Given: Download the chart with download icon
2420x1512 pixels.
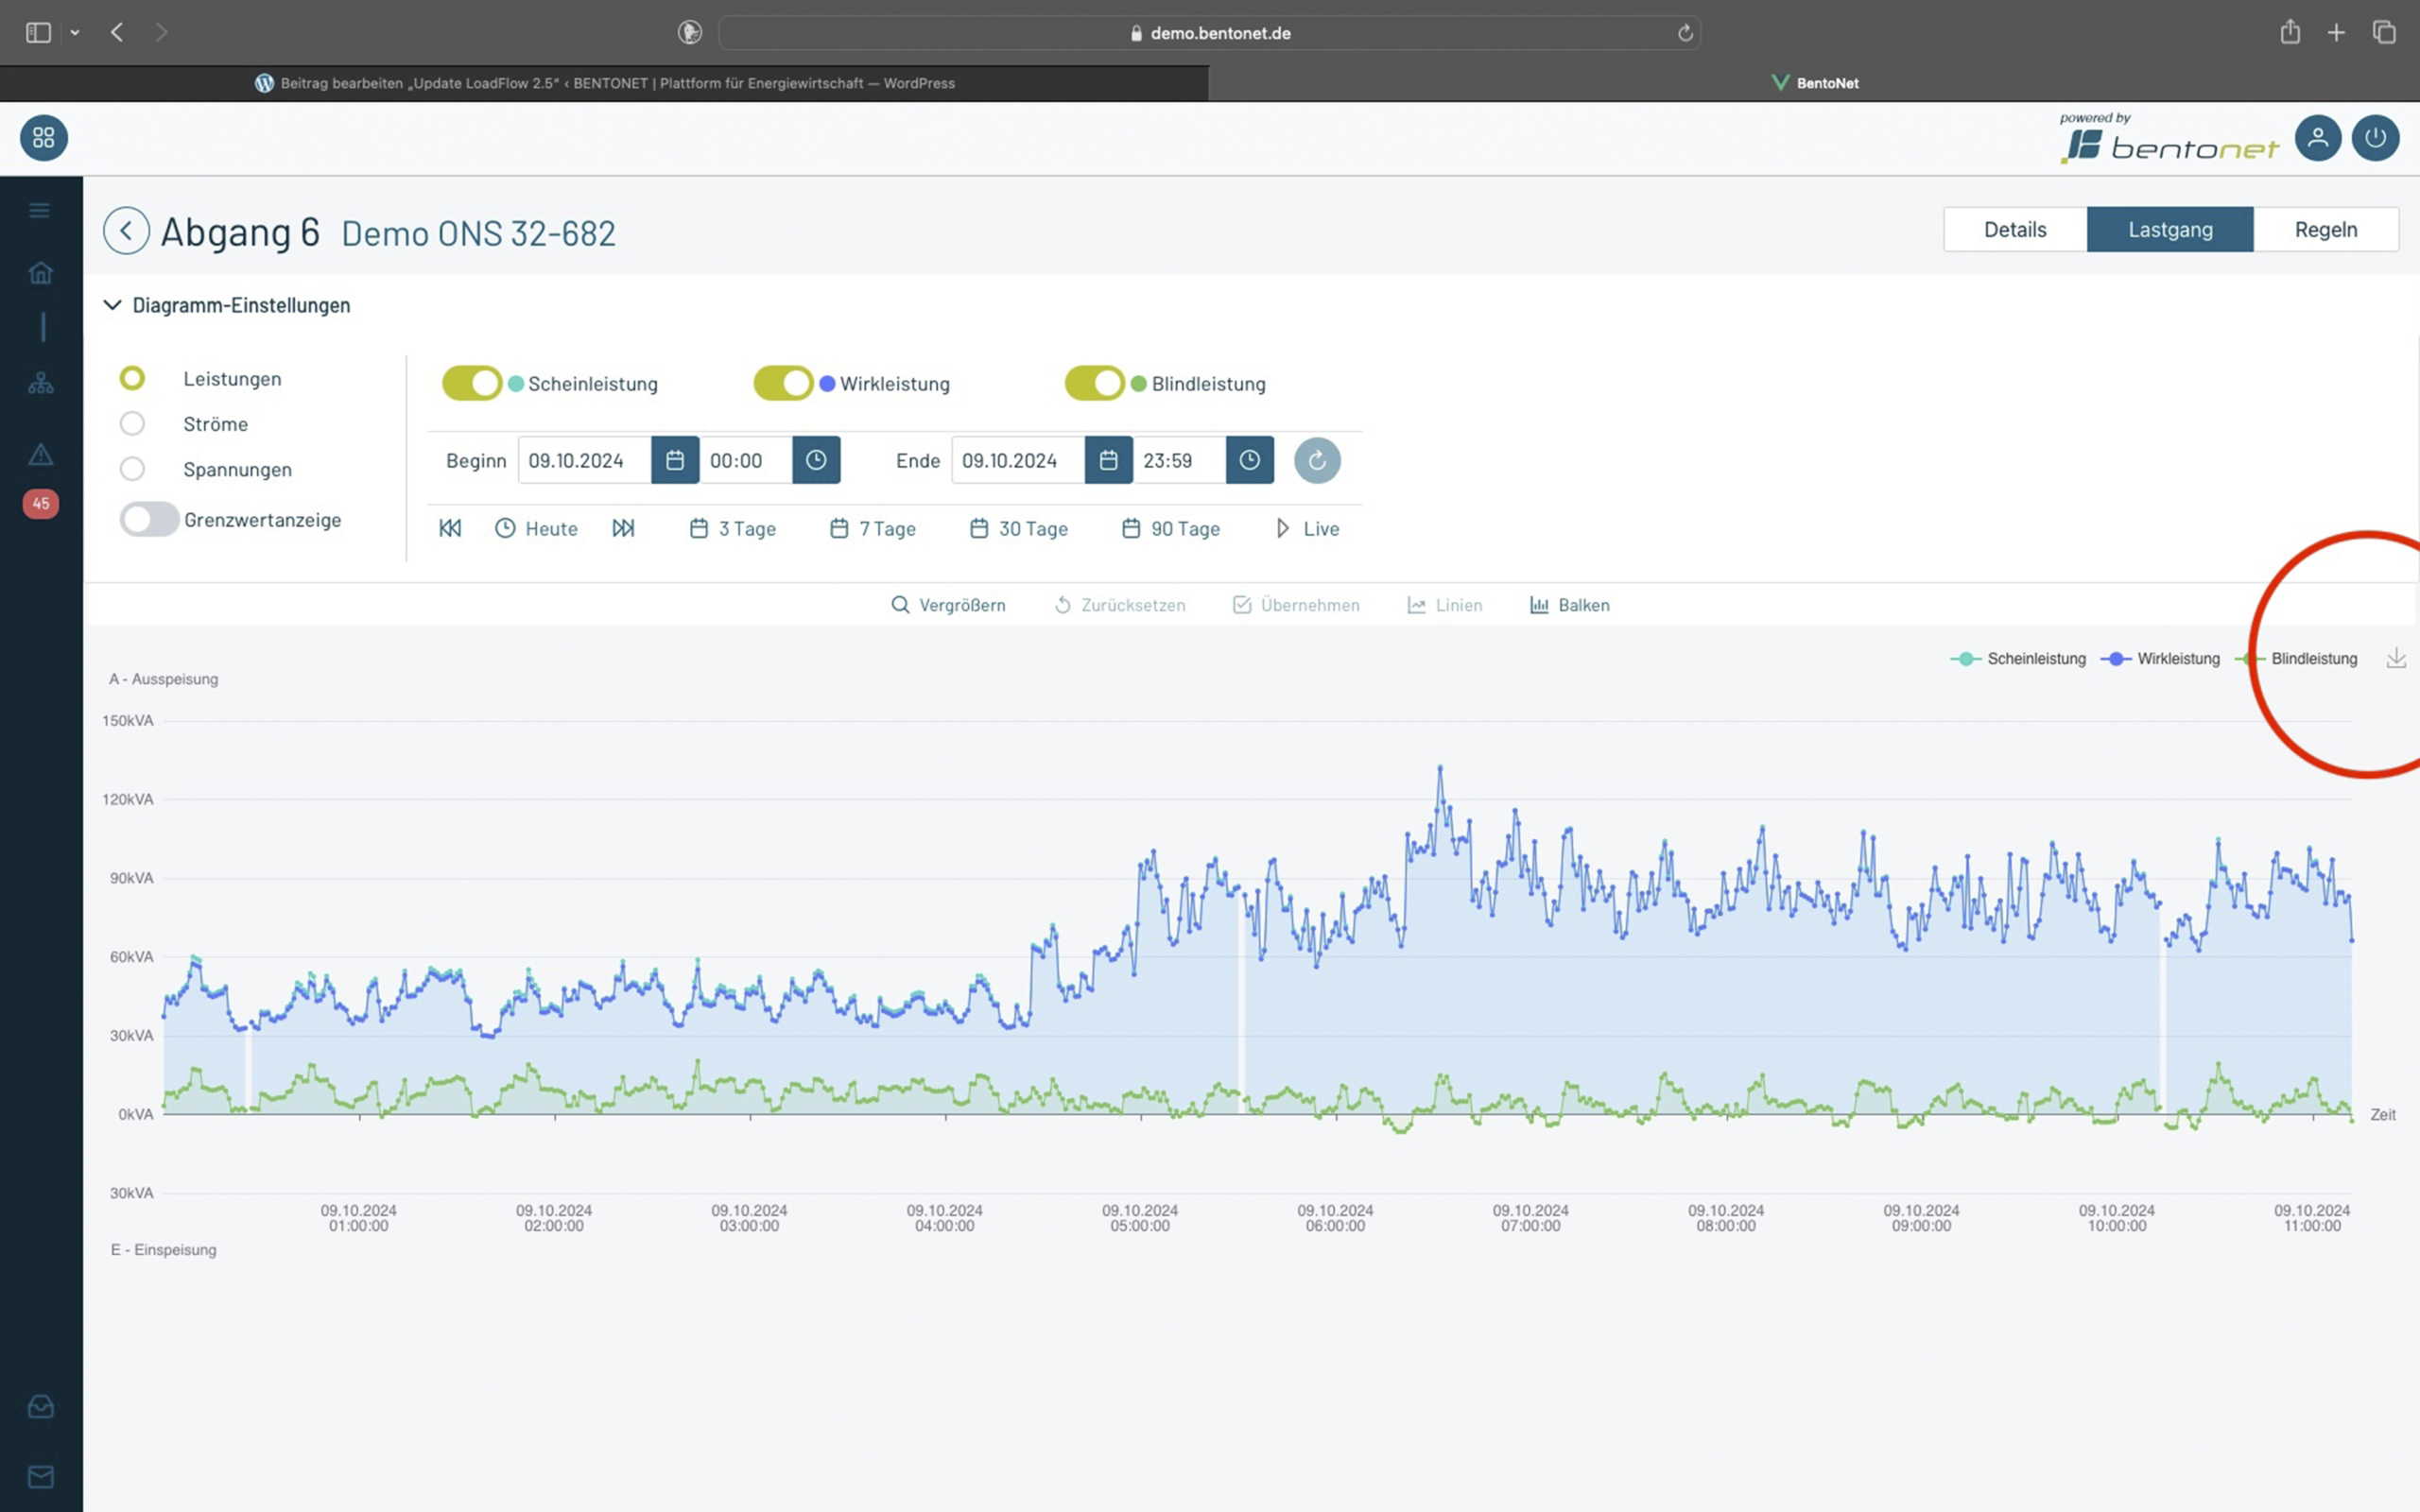Looking at the screenshot, I should (2396, 658).
